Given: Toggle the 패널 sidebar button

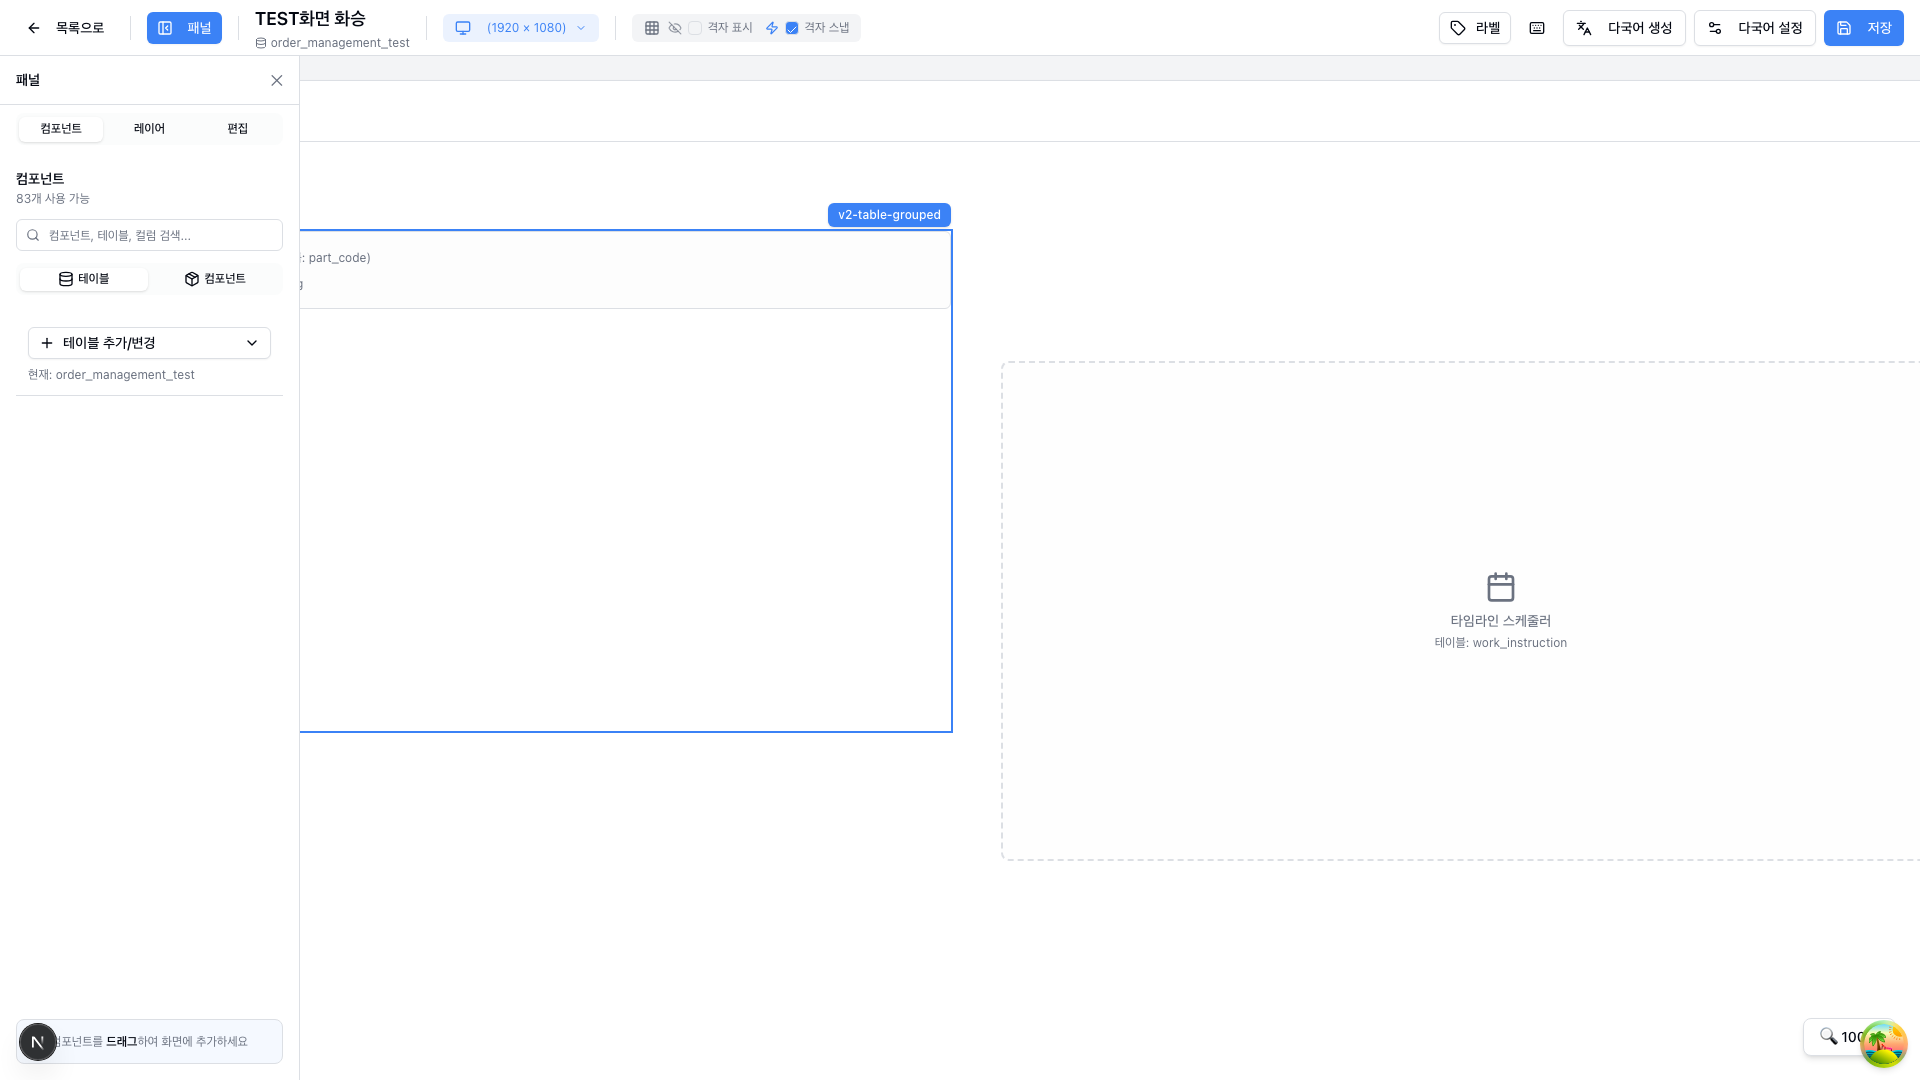Looking at the screenshot, I should coord(184,28).
